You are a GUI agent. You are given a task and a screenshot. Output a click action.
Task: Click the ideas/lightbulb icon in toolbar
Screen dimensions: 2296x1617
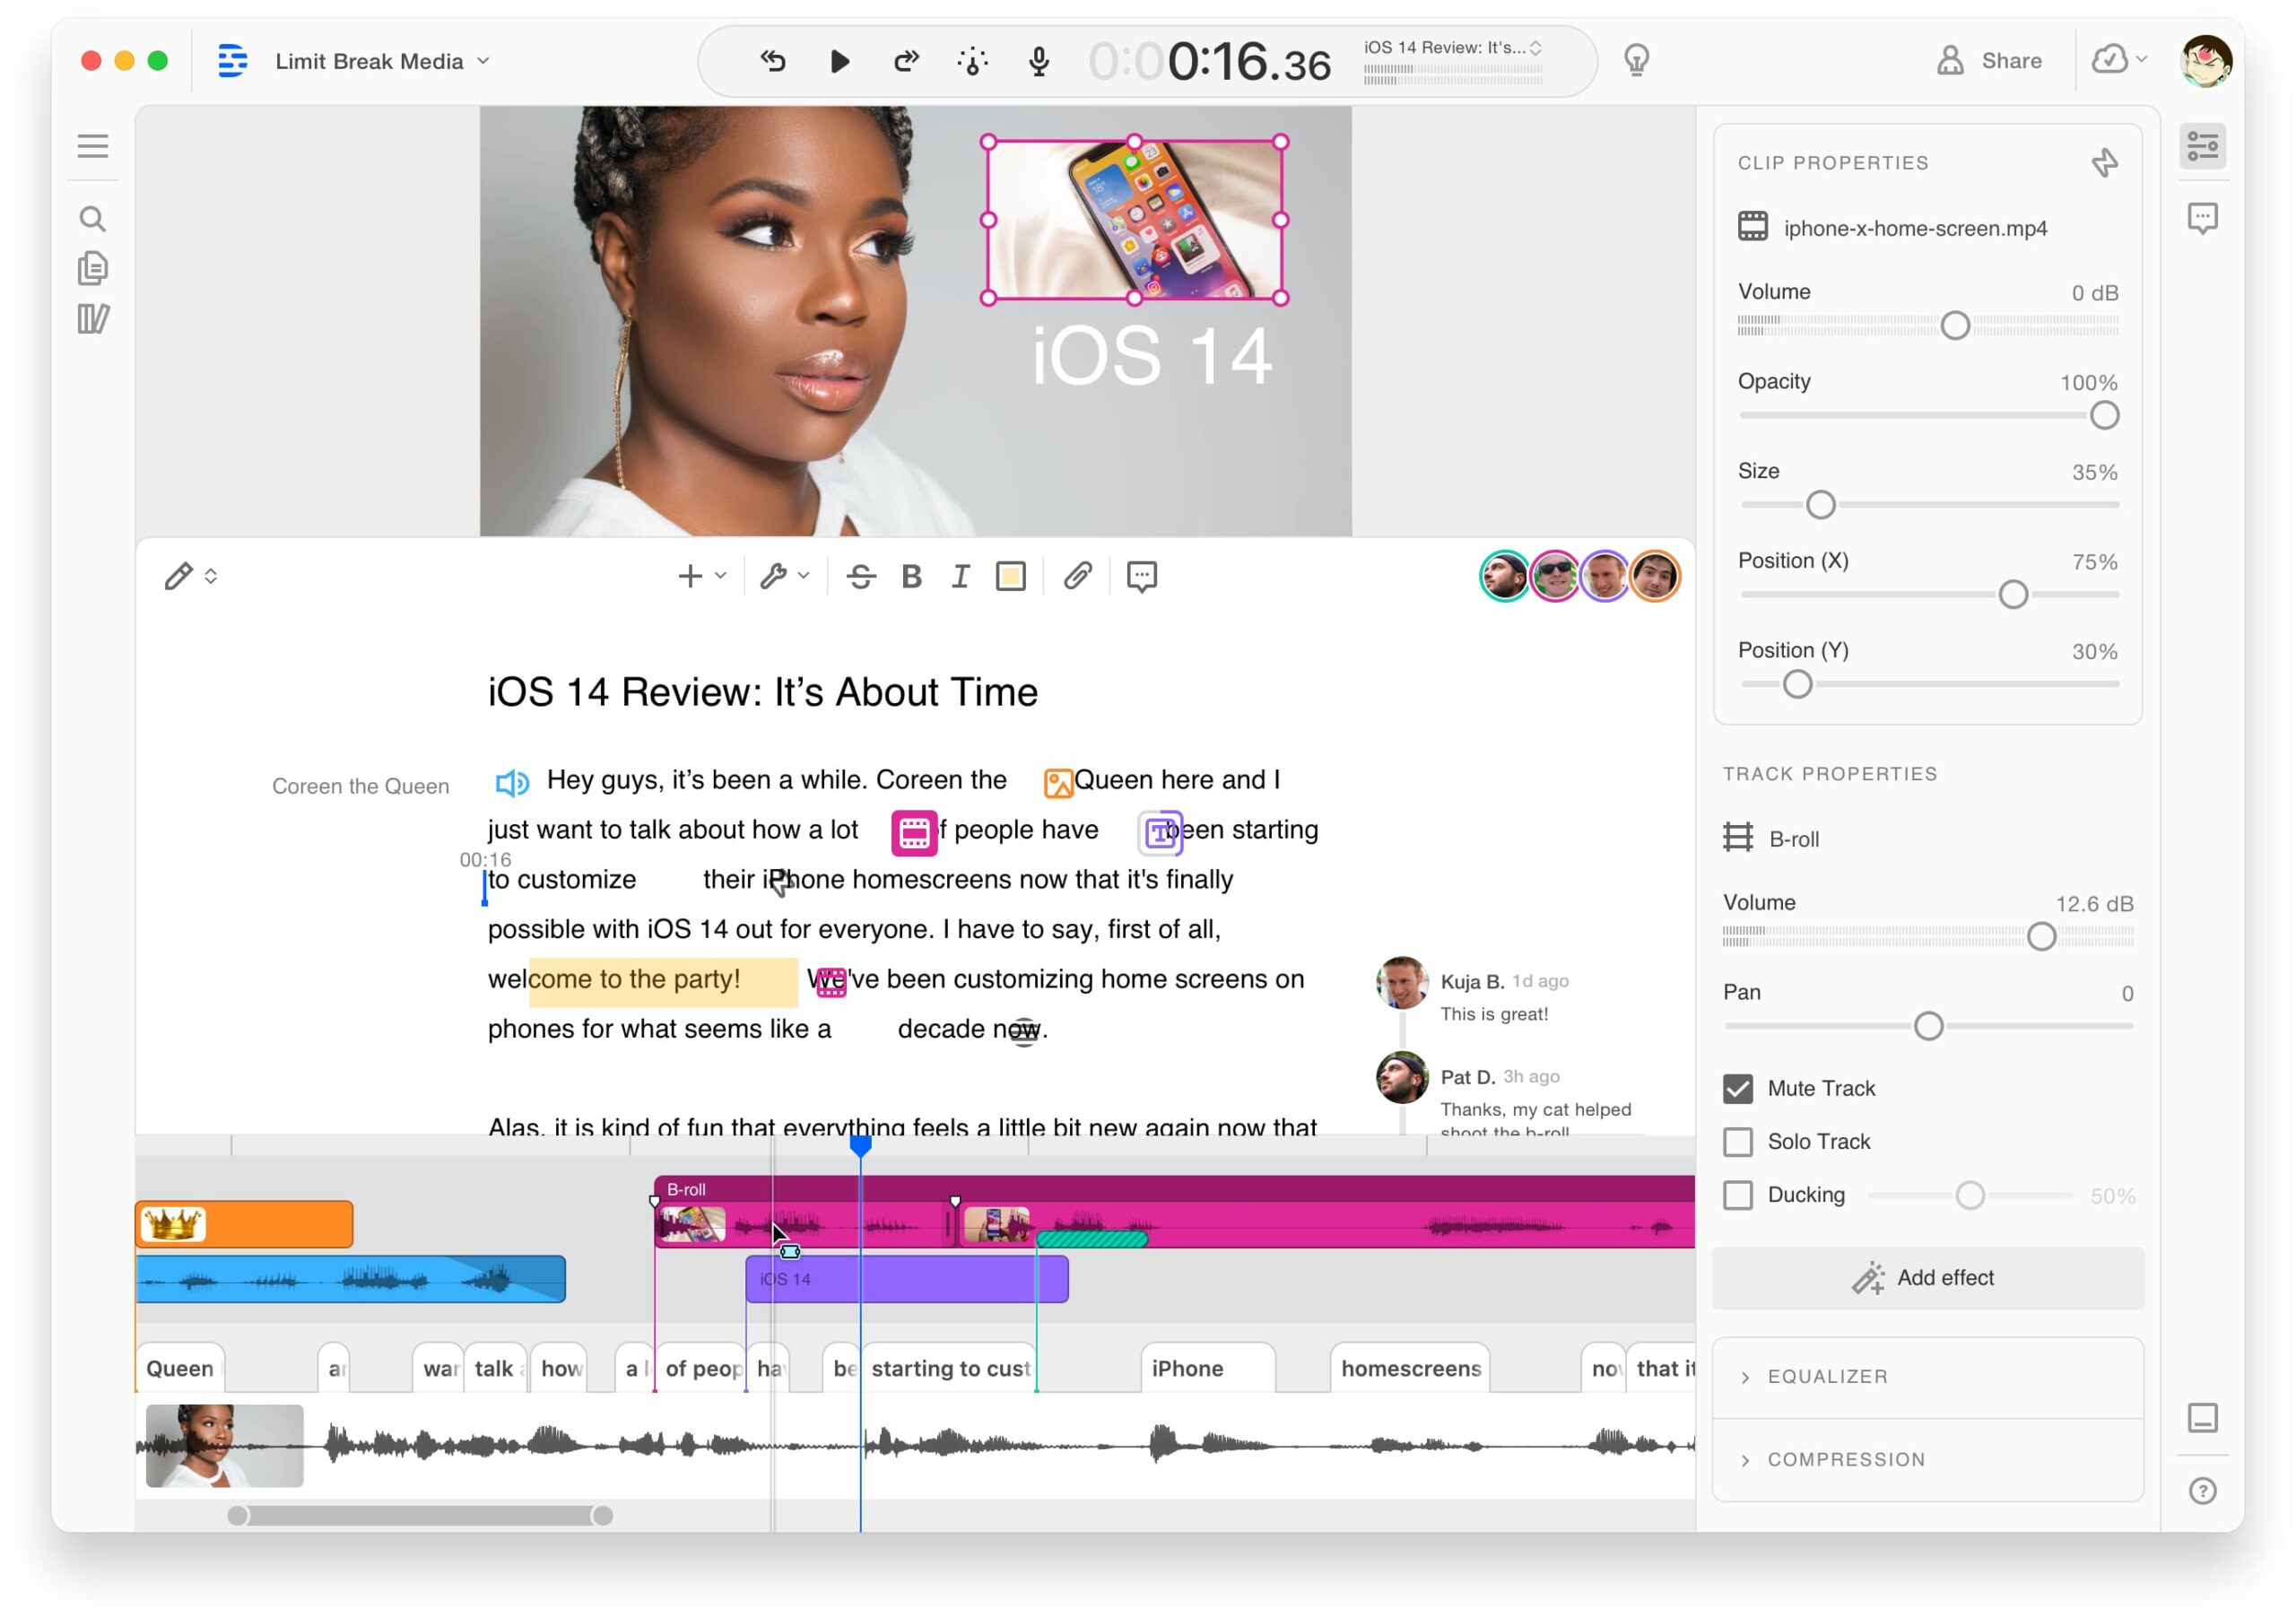[x=1634, y=61]
